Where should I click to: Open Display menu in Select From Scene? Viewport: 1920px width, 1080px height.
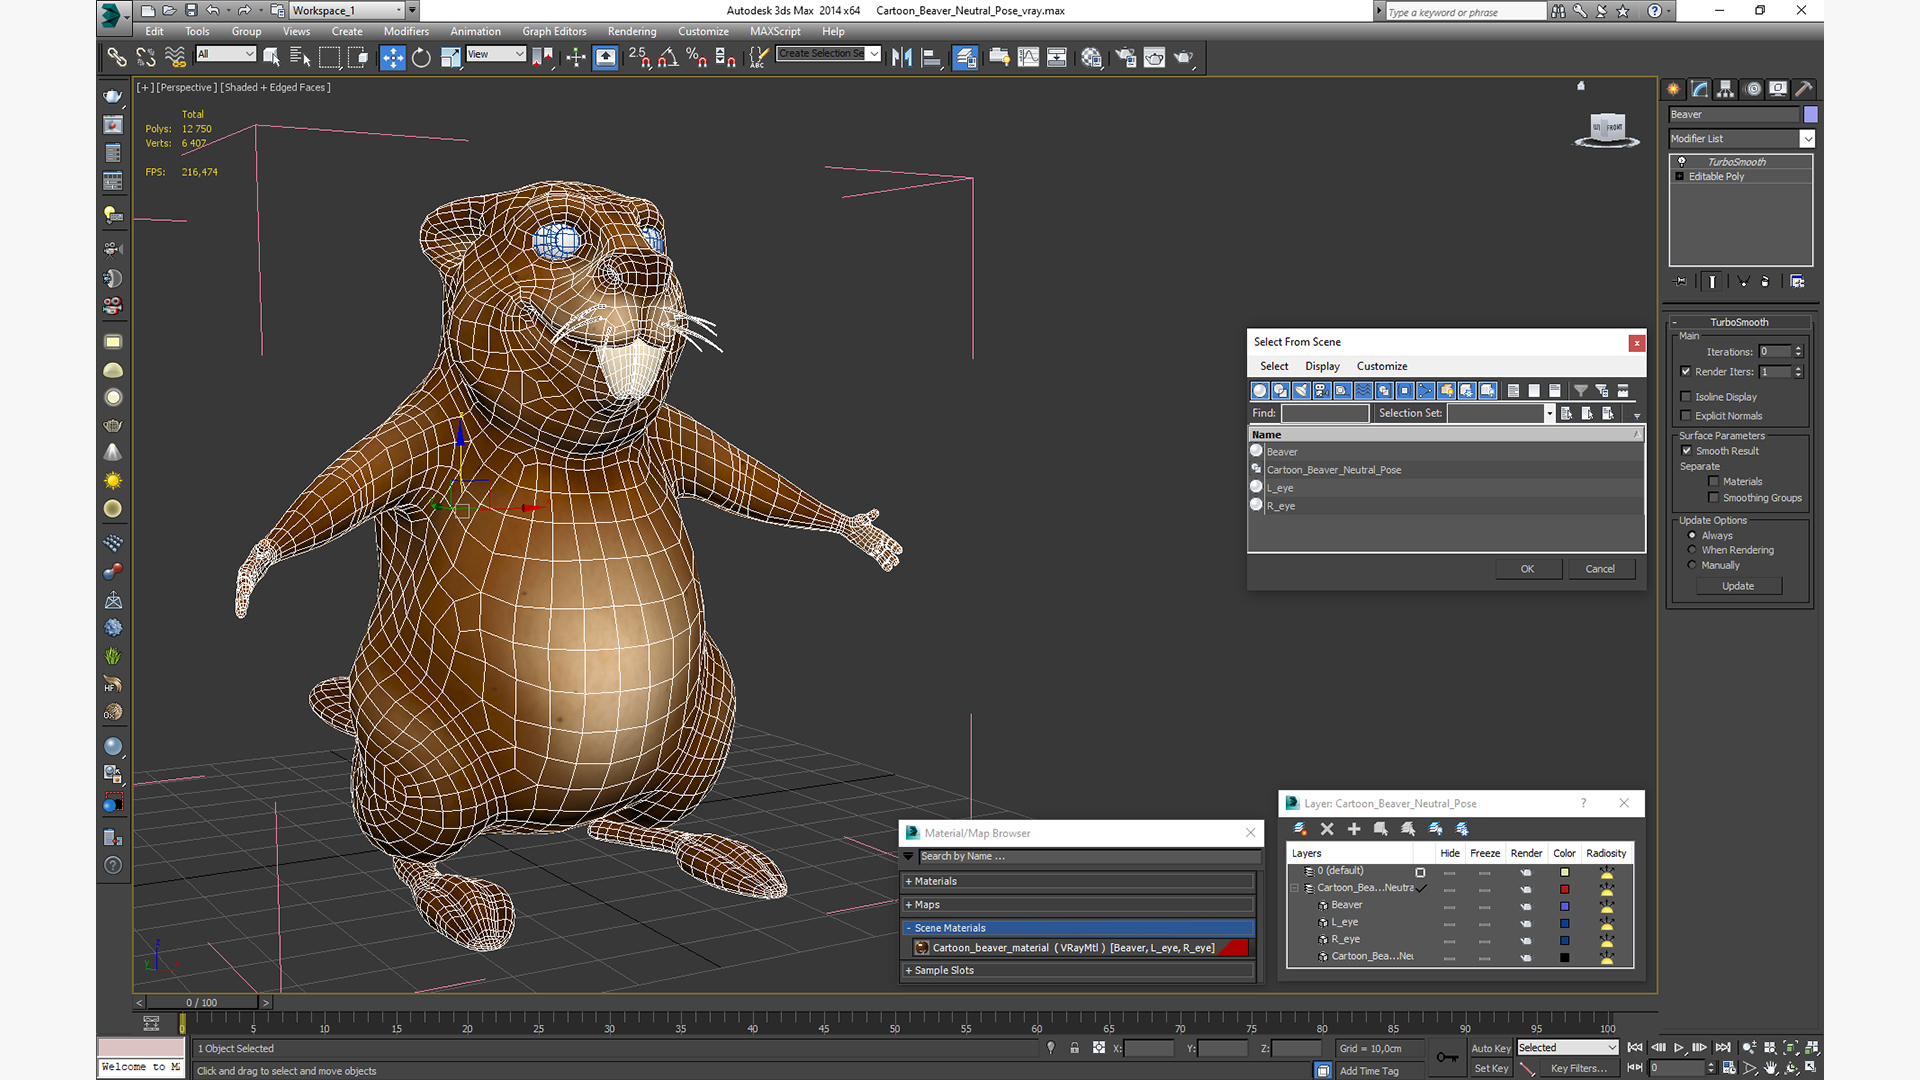pos(1322,367)
